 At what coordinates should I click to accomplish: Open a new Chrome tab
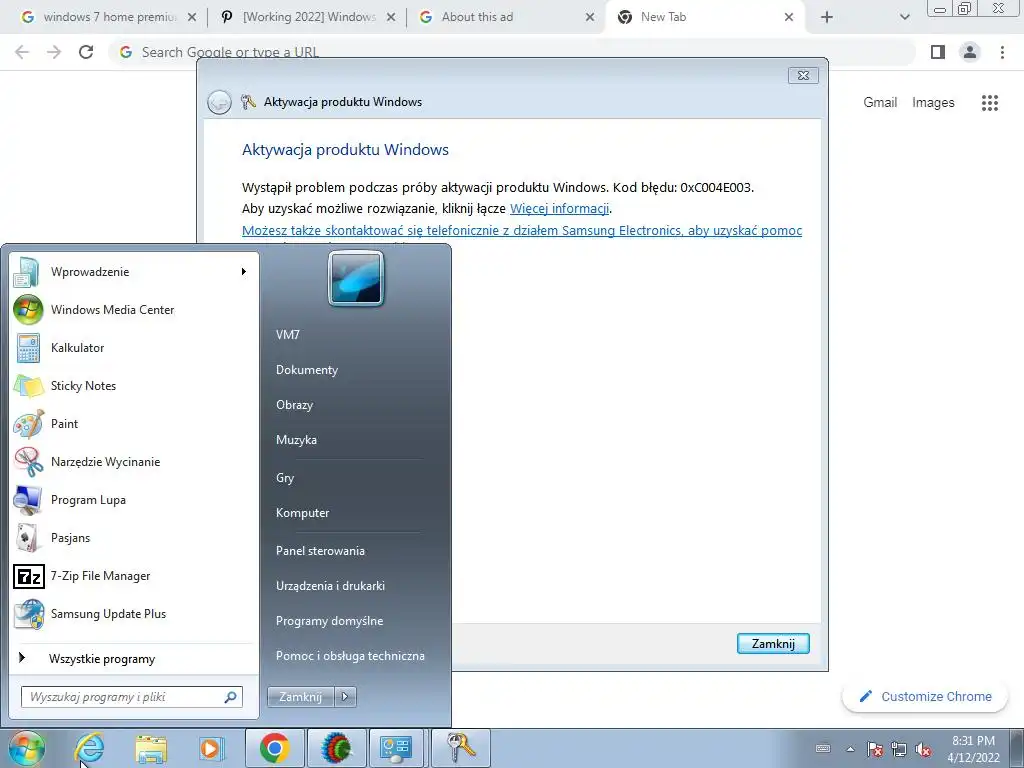coord(827,18)
